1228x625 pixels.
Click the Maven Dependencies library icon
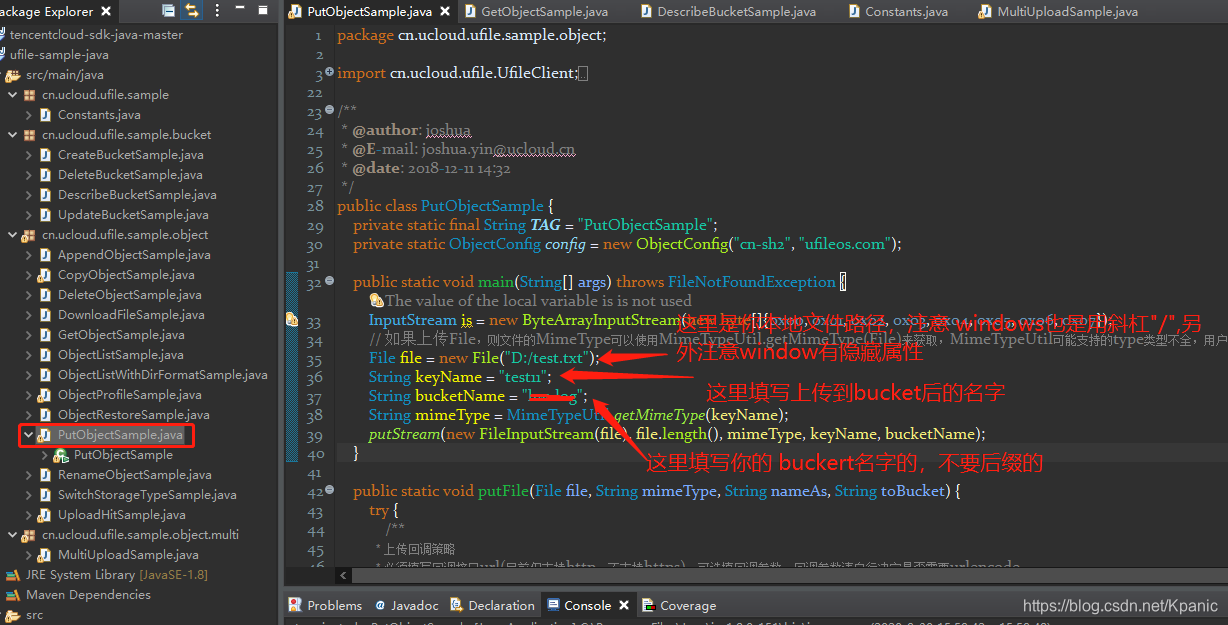pos(13,595)
